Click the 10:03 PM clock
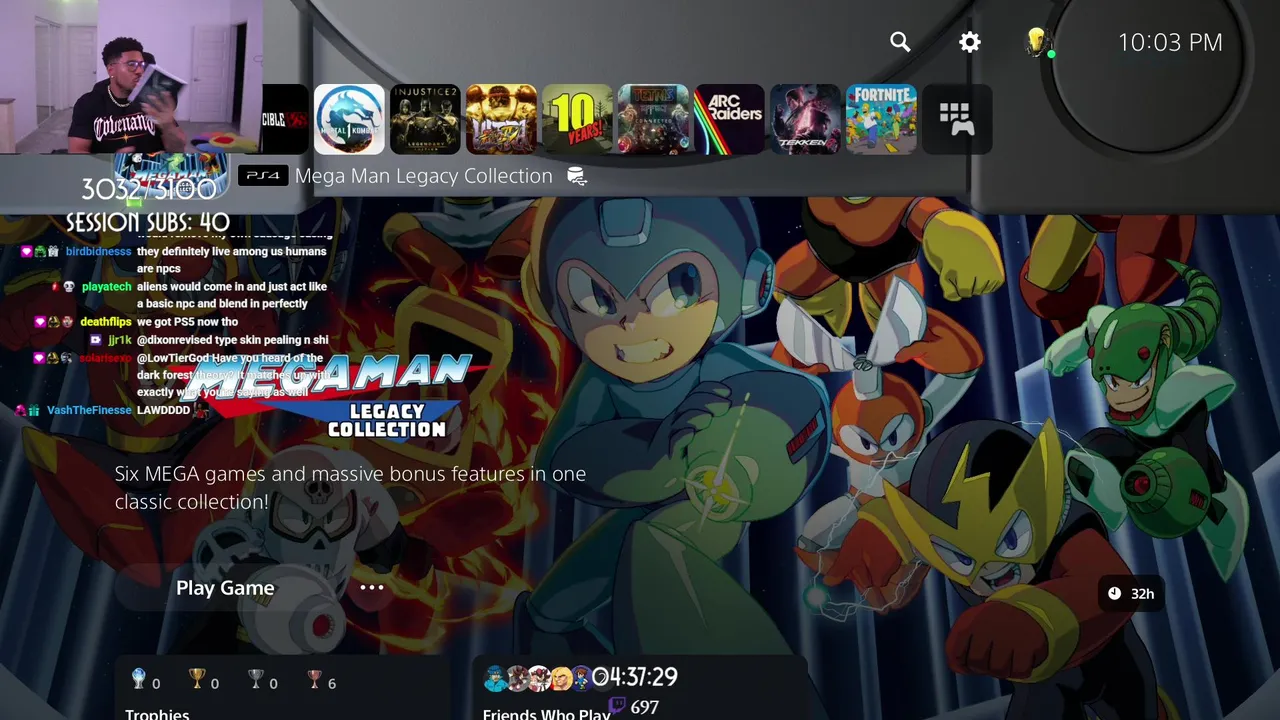This screenshot has height=720, width=1280. (x=1170, y=42)
